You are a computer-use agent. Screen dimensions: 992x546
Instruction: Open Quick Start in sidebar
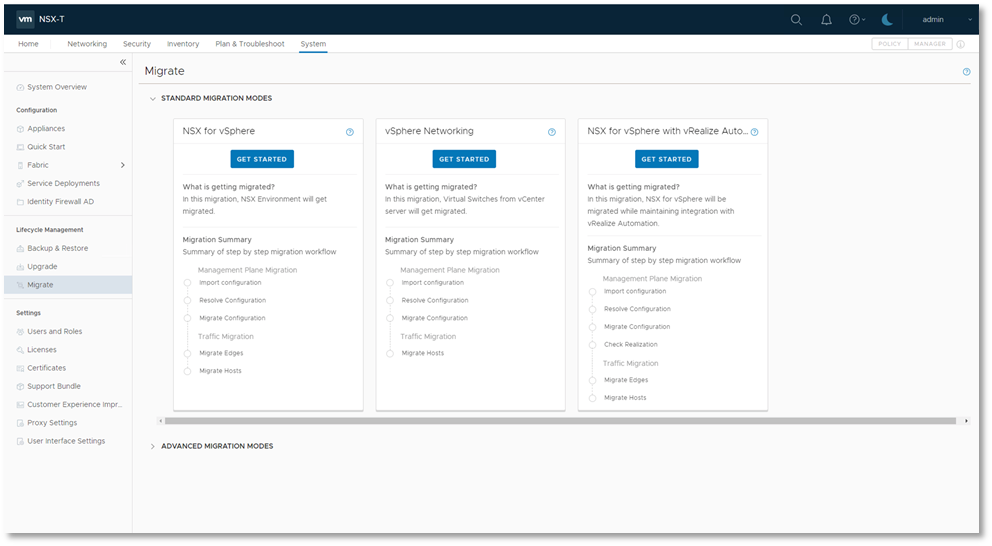46,147
